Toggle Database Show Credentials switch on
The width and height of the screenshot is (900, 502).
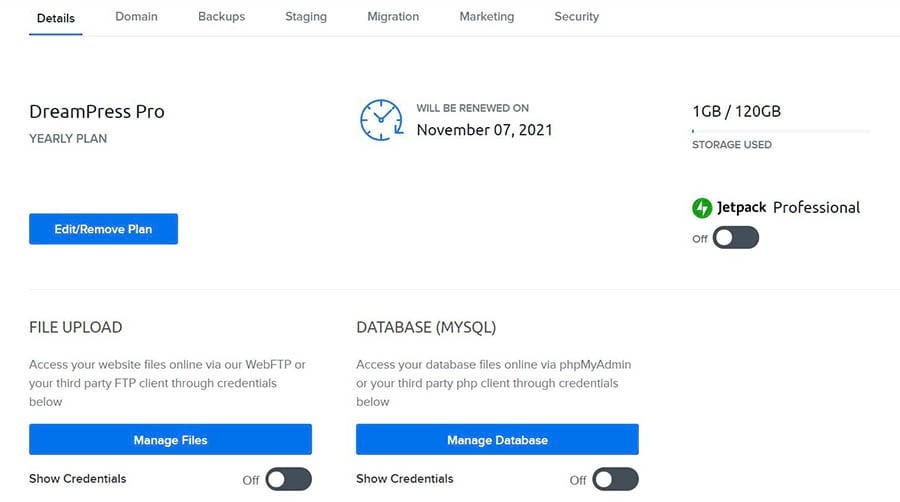615,479
